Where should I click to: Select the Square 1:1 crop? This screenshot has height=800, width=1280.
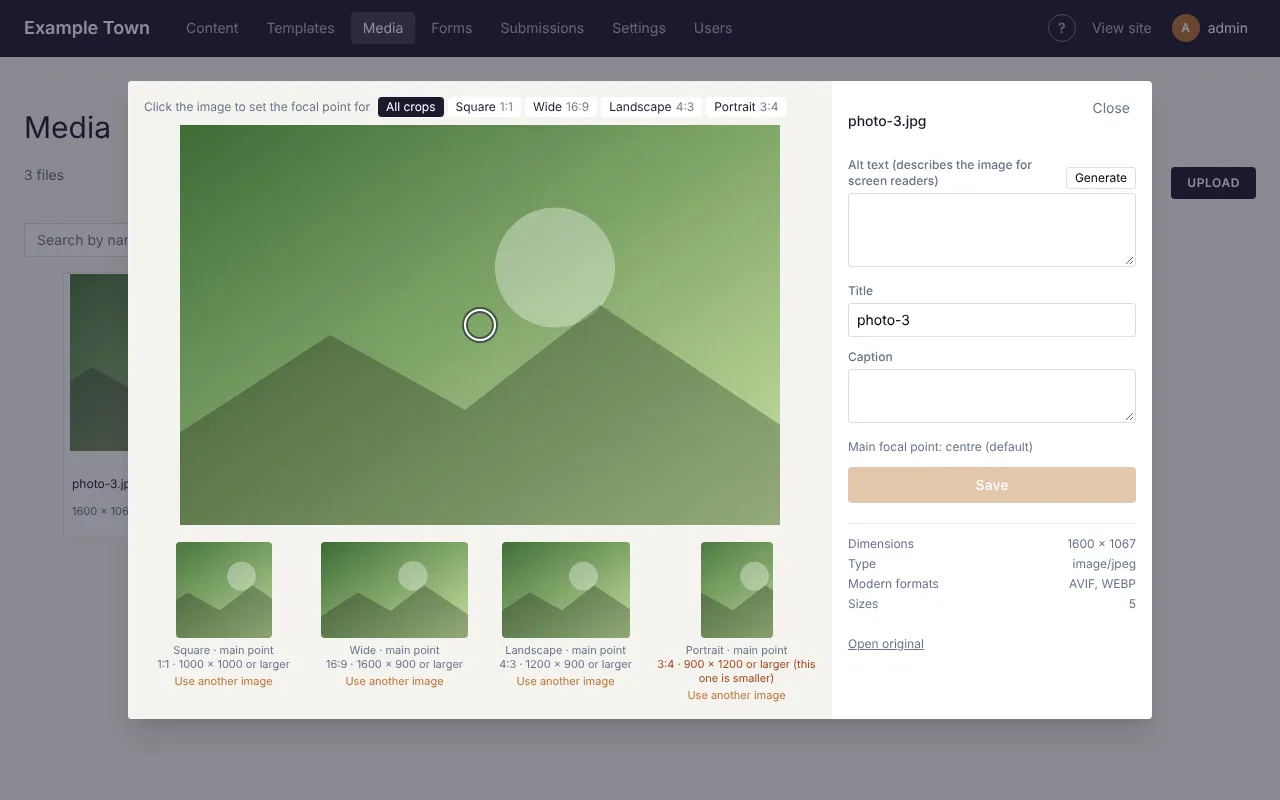[x=484, y=107]
